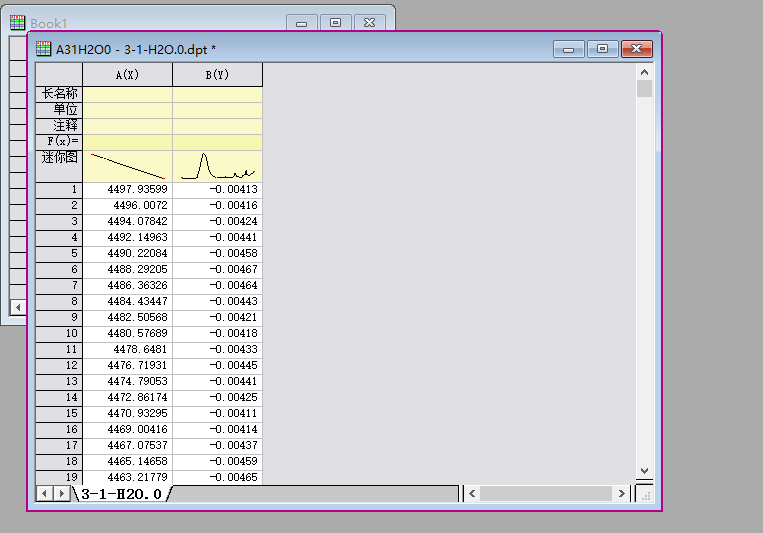
Task: Click the A31H2O0 workbook title bar icon
Action: [43, 48]
